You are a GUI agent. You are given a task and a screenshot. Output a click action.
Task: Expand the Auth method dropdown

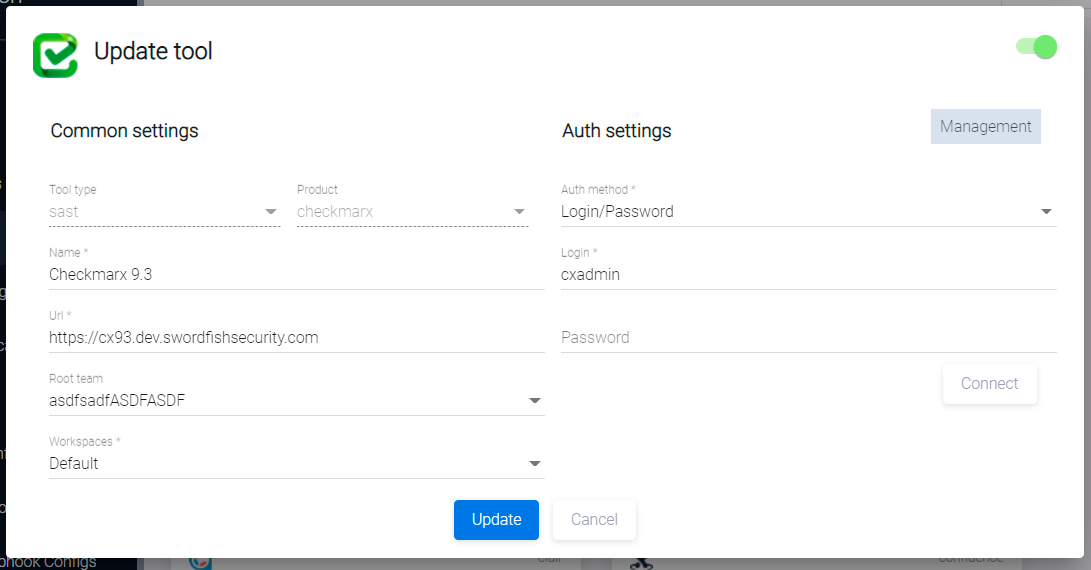pyautogui.click(x=1046, y=212)
